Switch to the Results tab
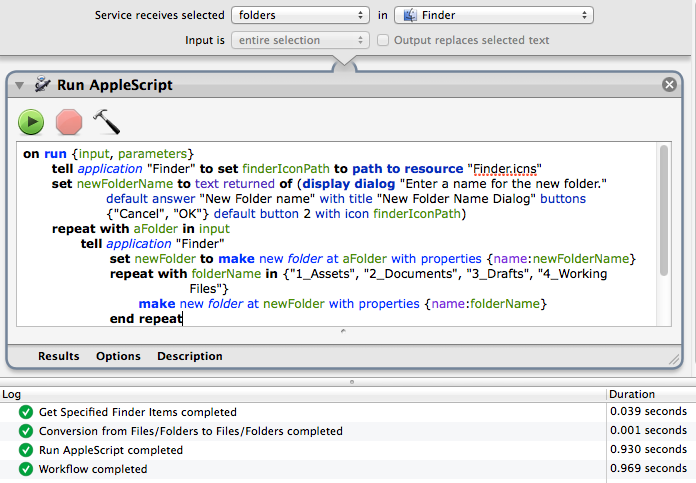This screenshot has width=696, height=483. (59, 356)
